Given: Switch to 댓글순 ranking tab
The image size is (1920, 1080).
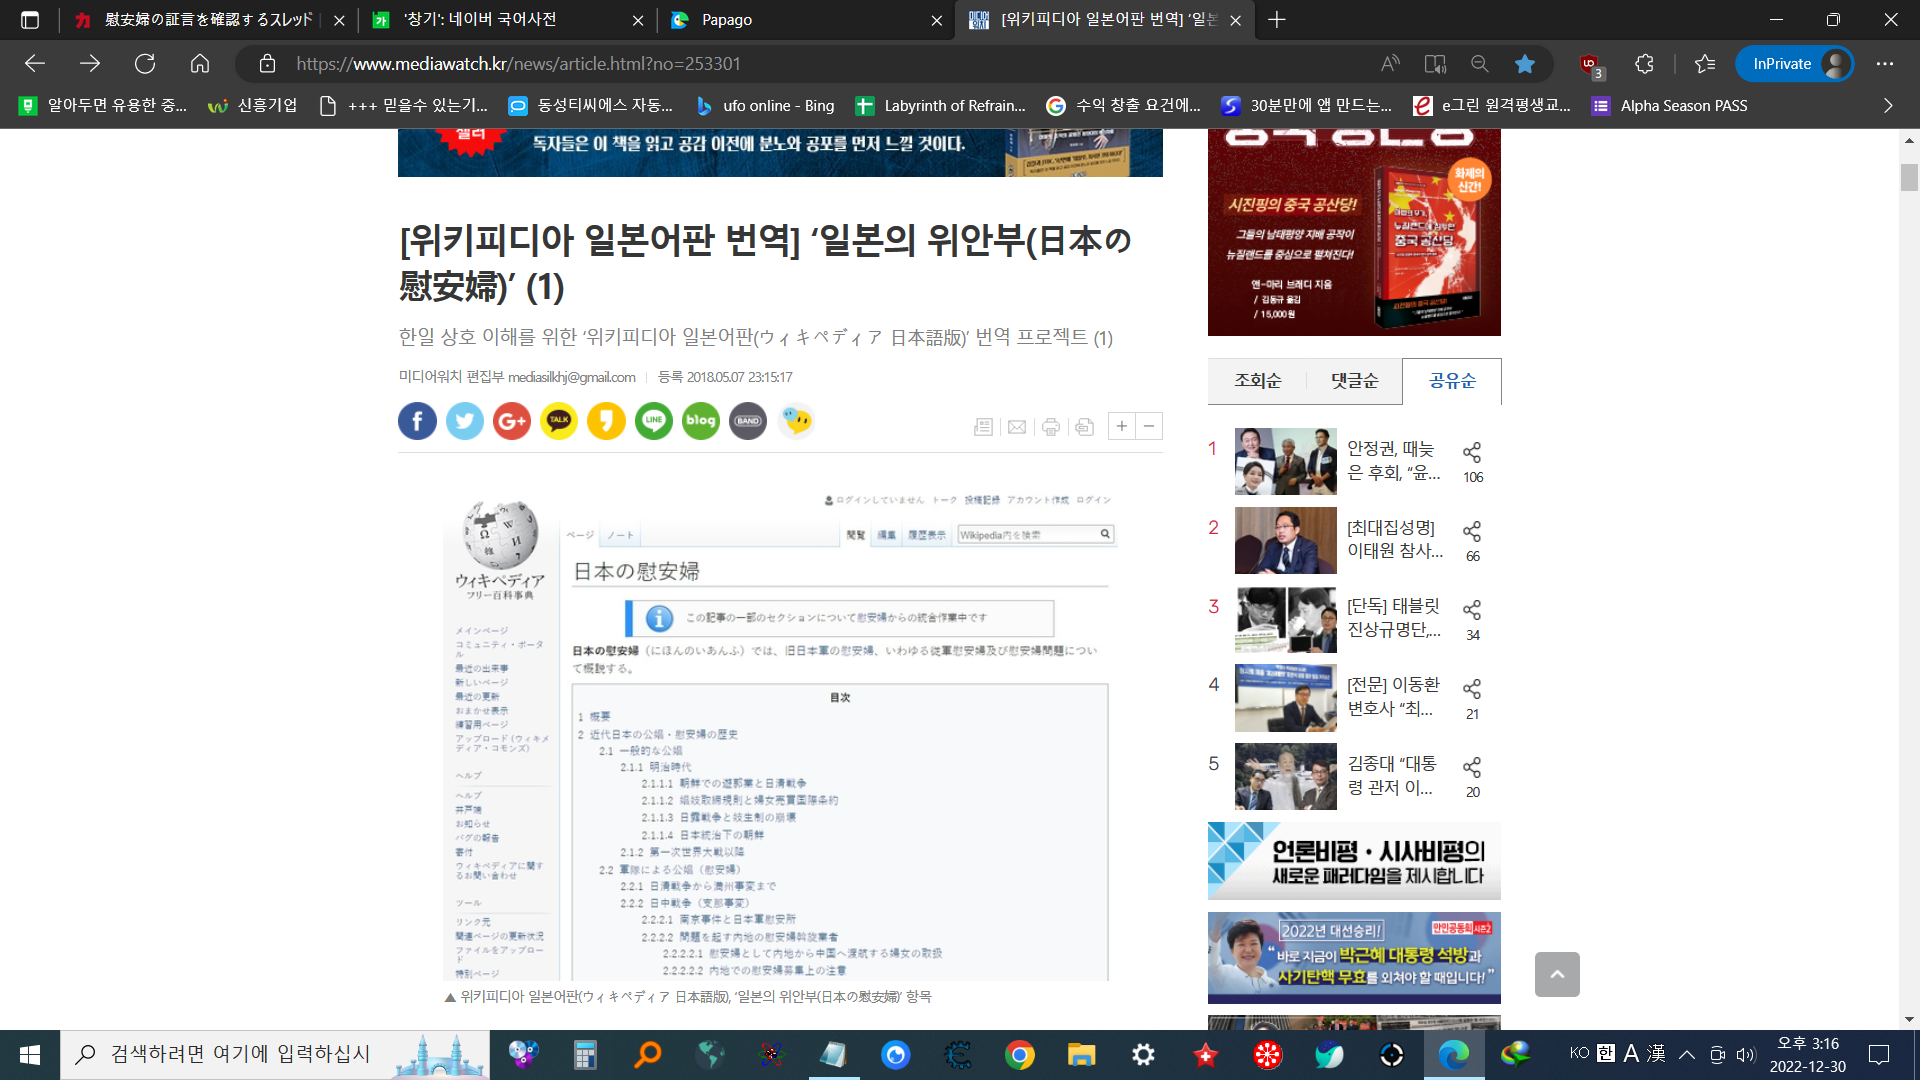Looking at the screenshot, I should (x=1354, y=381).
